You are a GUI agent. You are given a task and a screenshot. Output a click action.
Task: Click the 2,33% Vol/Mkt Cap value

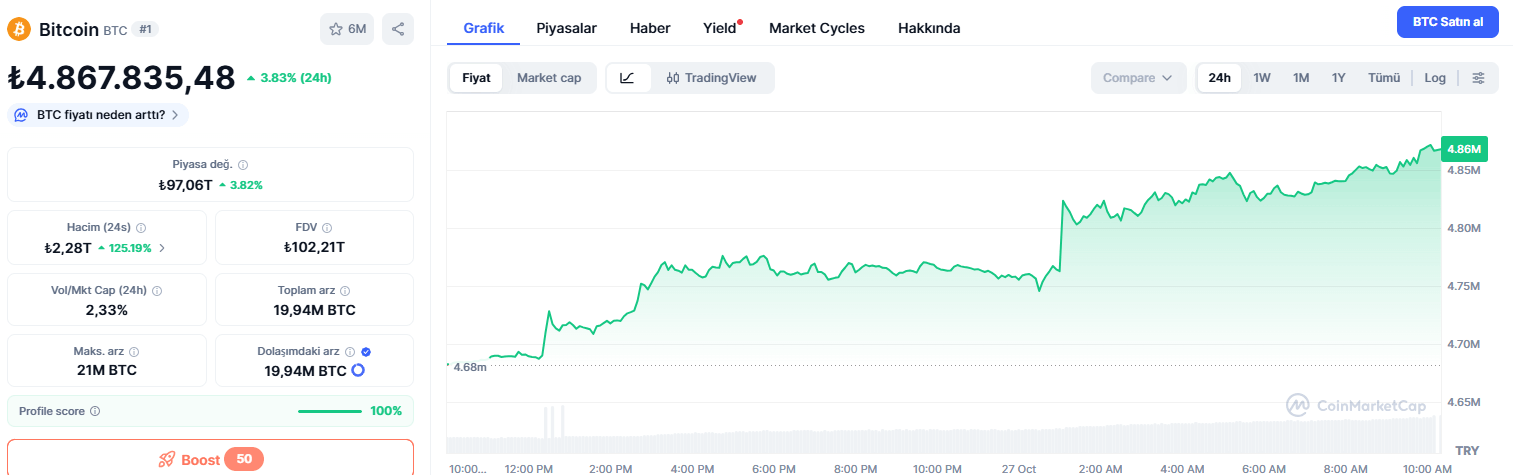(x=107, y=310)
